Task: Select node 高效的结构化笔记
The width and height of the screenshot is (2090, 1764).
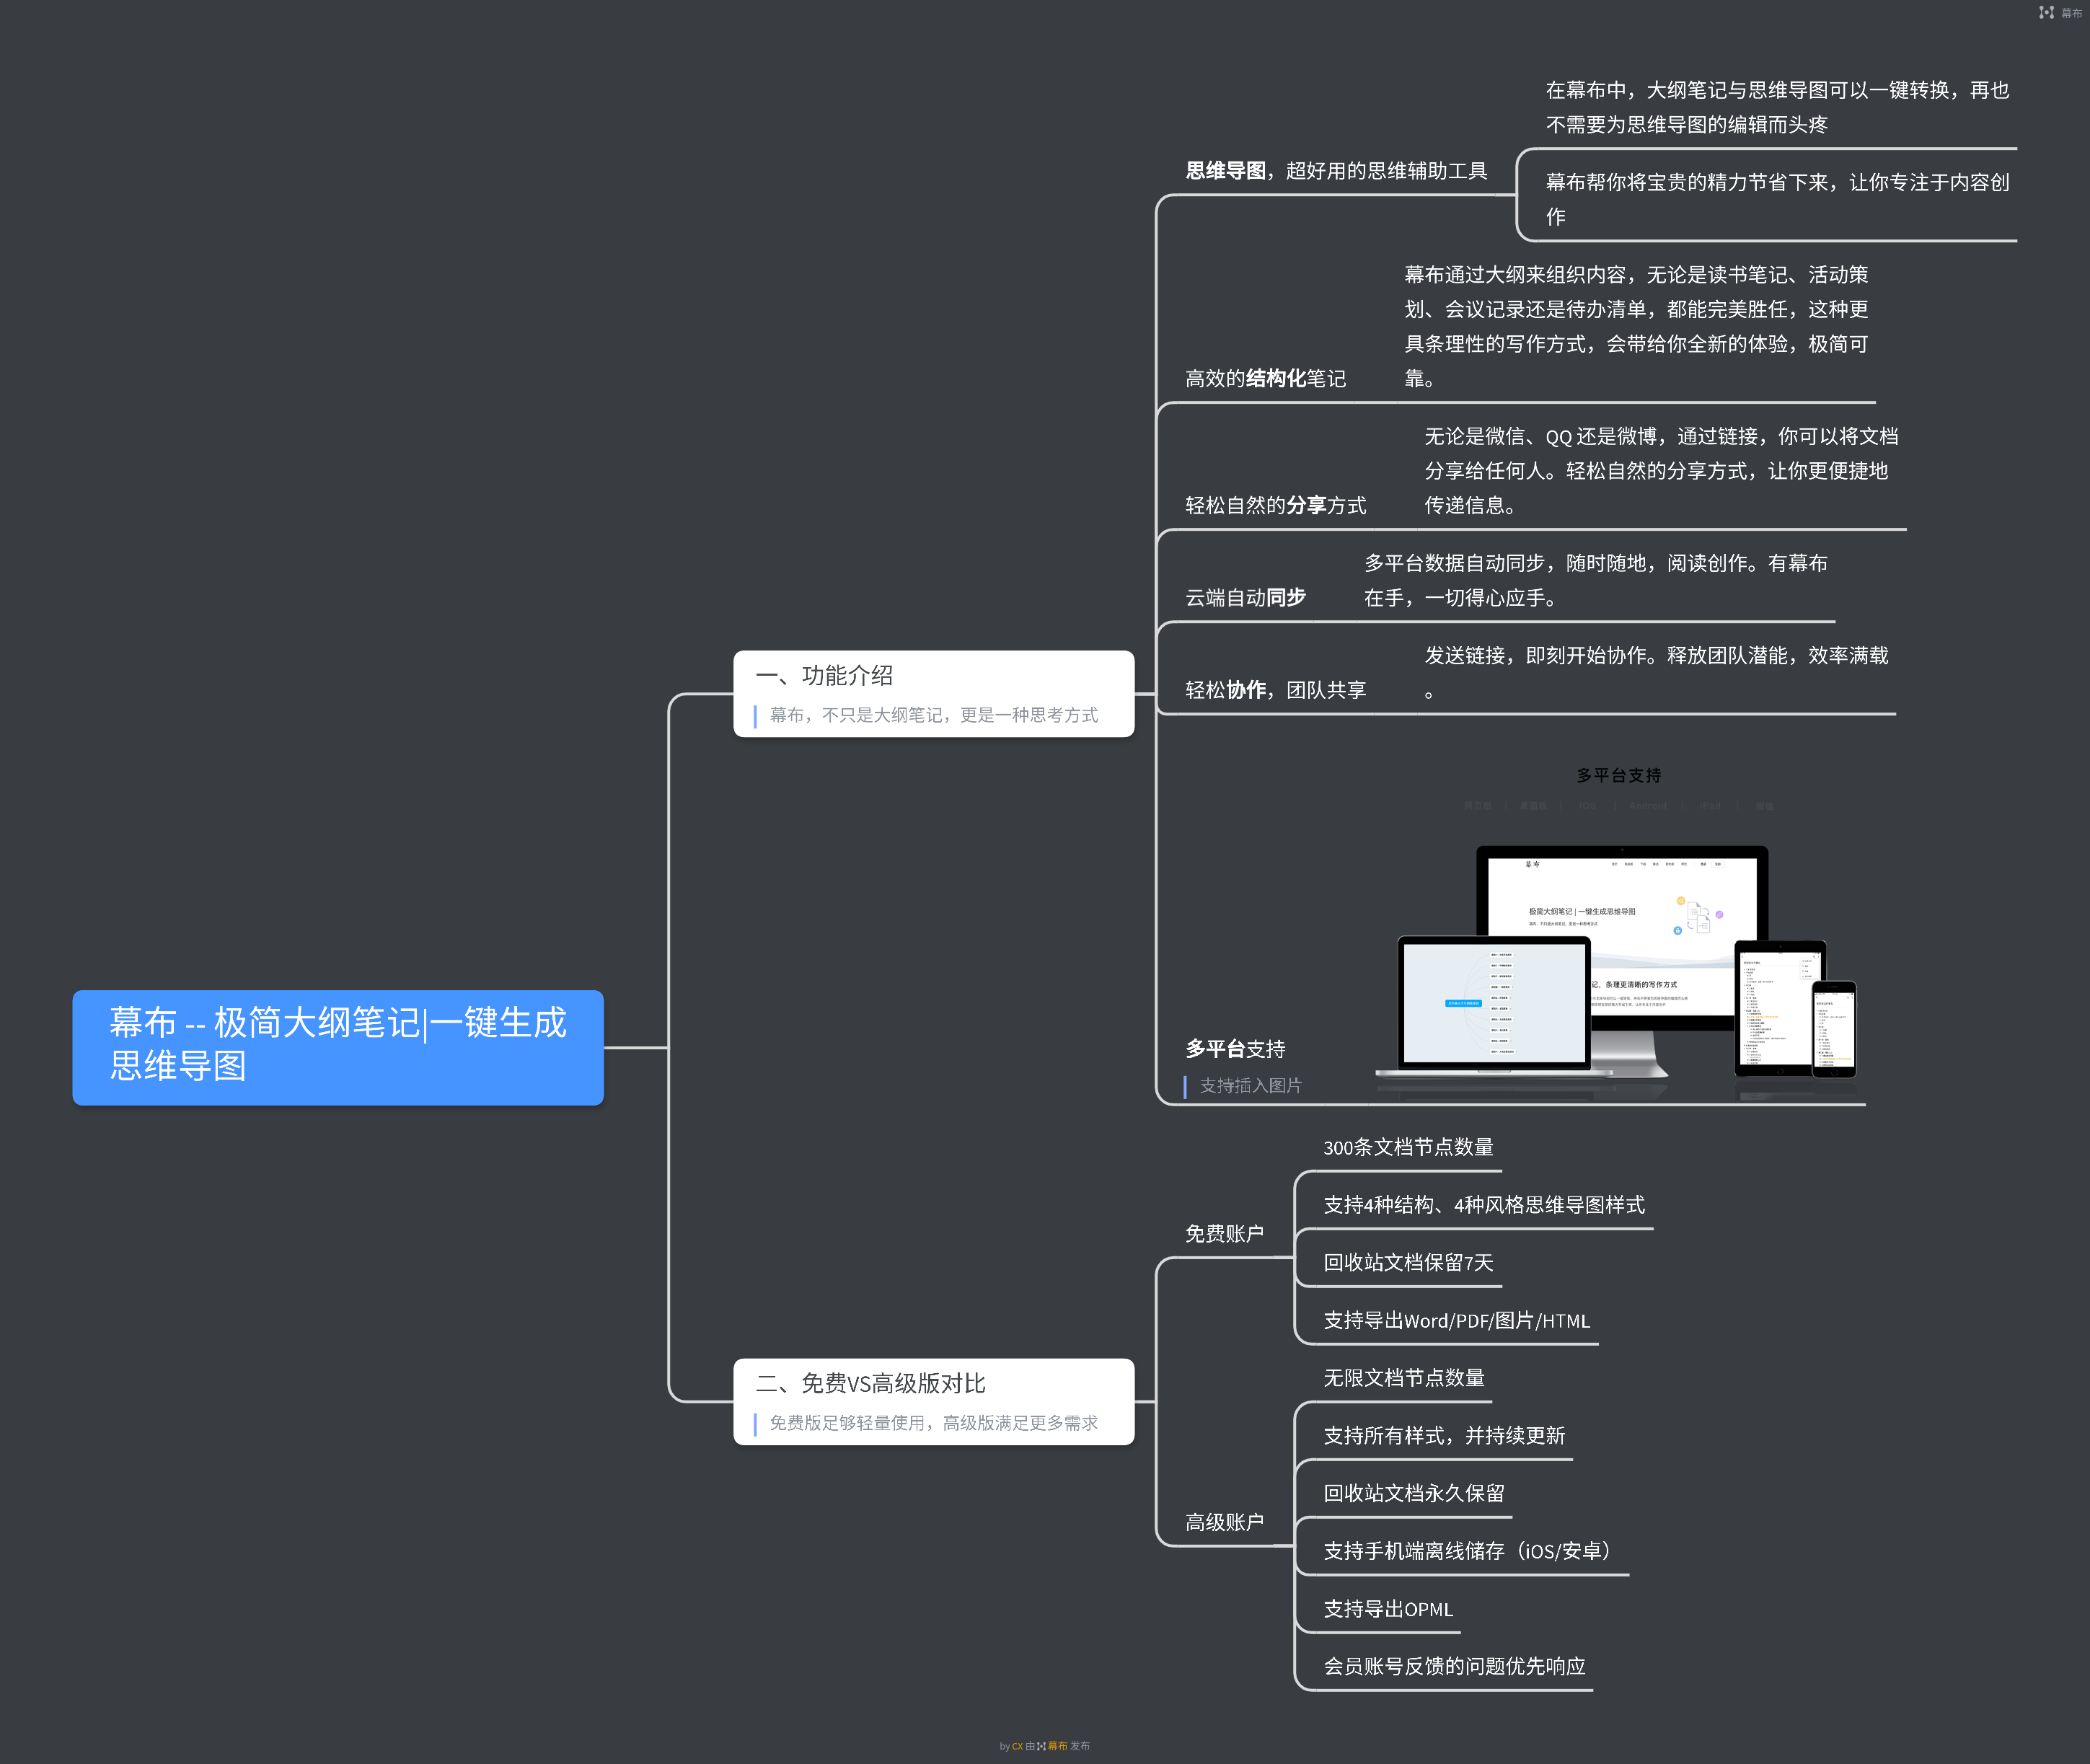Action: tap(1265, 378)
